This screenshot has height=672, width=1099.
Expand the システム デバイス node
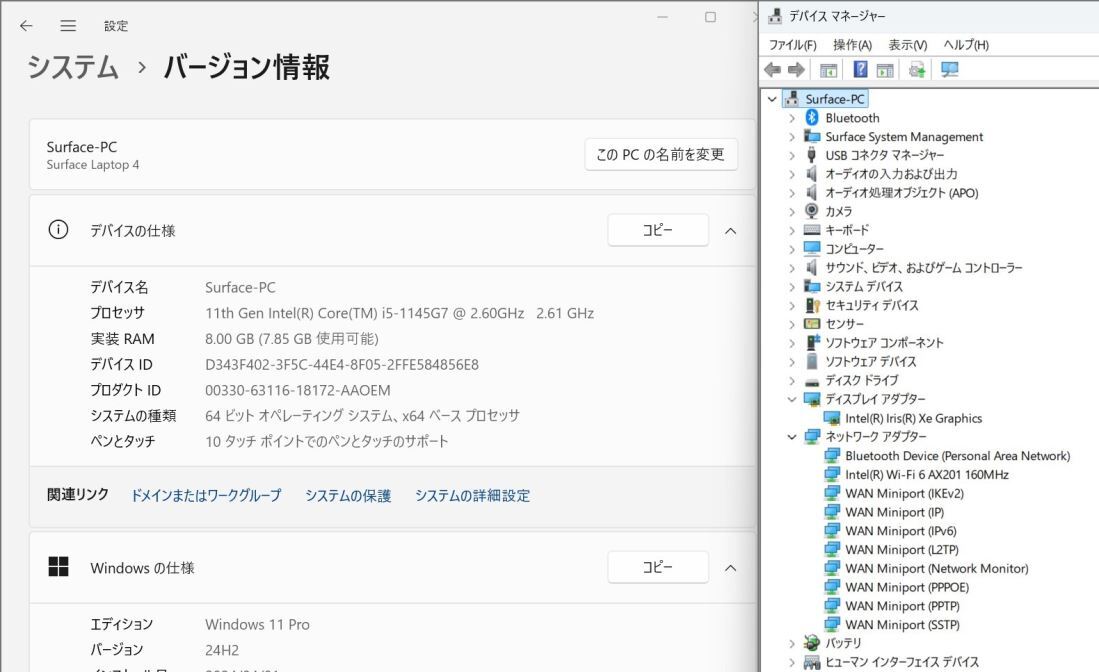click(x=792, y=287)
